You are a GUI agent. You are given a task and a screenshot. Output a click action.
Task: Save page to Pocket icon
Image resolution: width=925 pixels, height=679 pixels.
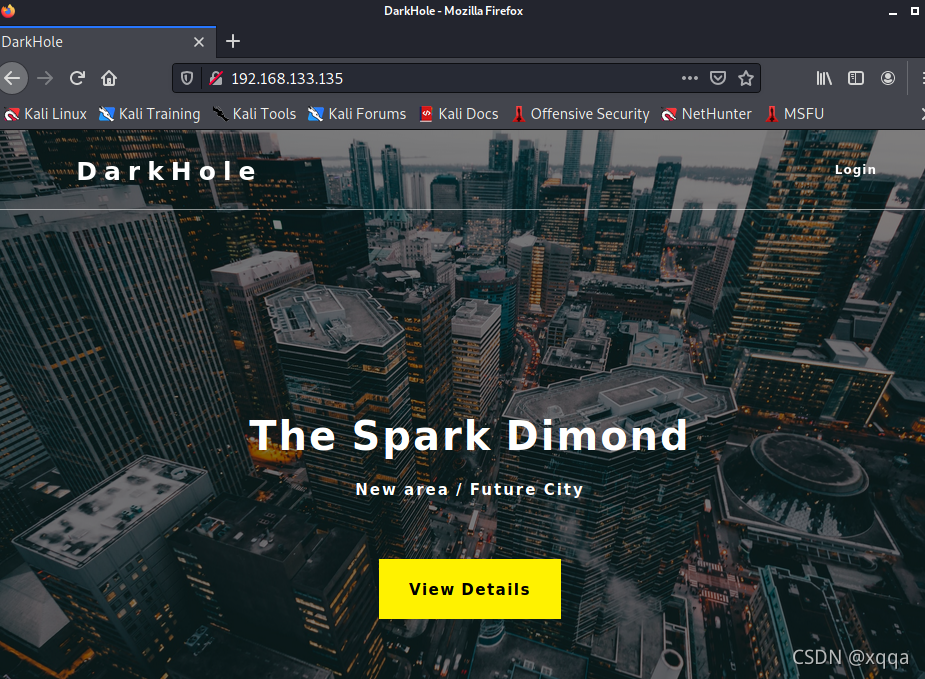pos(717,78)
